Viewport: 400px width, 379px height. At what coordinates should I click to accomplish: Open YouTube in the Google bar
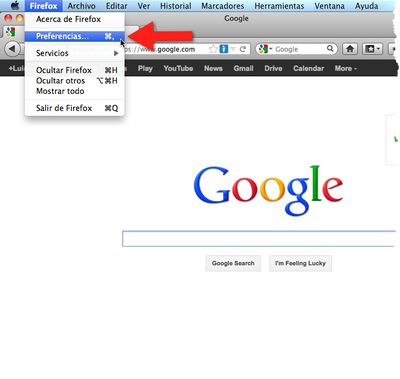(178, 68)
